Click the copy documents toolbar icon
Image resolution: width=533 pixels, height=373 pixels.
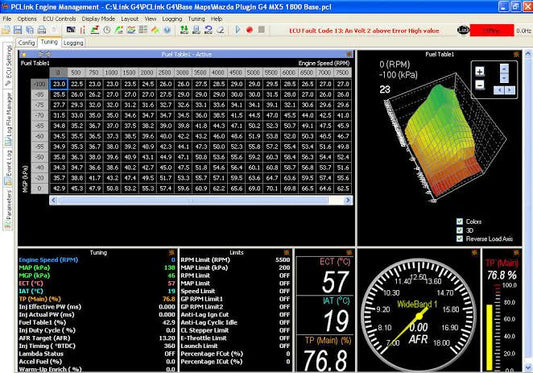(30, 30)
